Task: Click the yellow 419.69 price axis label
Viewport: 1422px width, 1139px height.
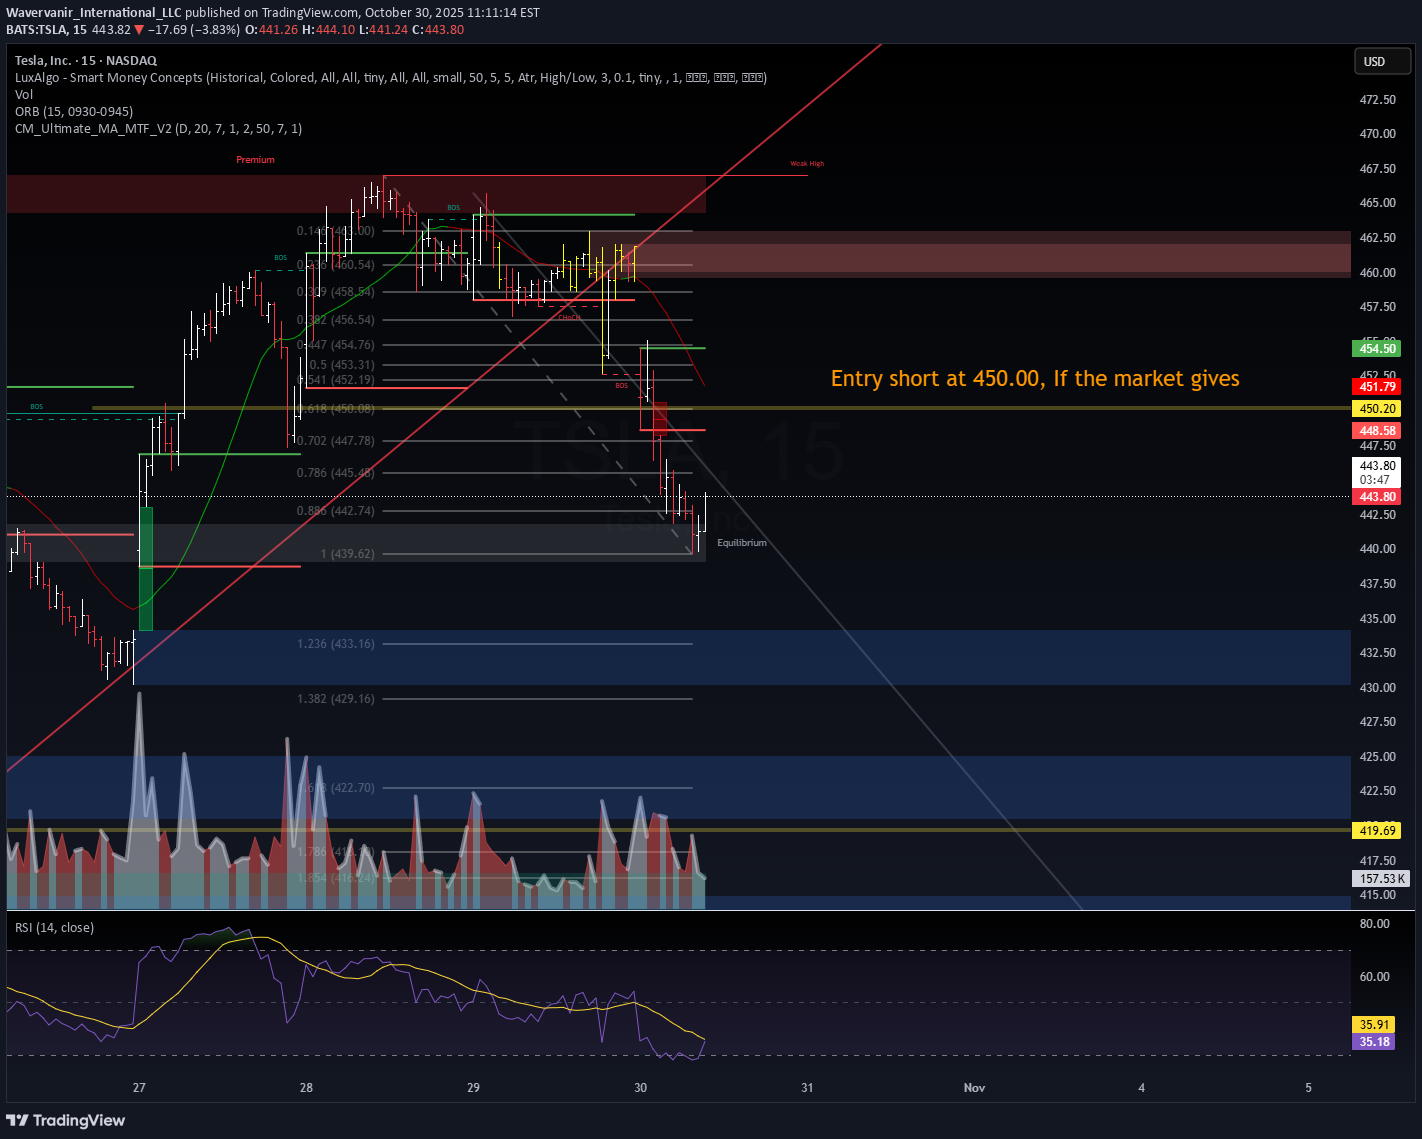Action: tap(1376, 831)
